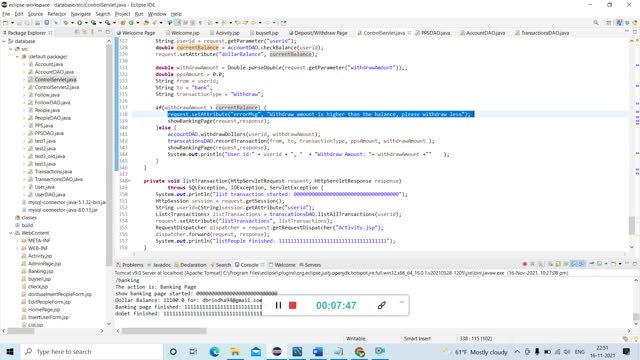Switch to the Activity.jsp editor tab
640x360 pixels.
pyautogui.click(x=224, y=33)
